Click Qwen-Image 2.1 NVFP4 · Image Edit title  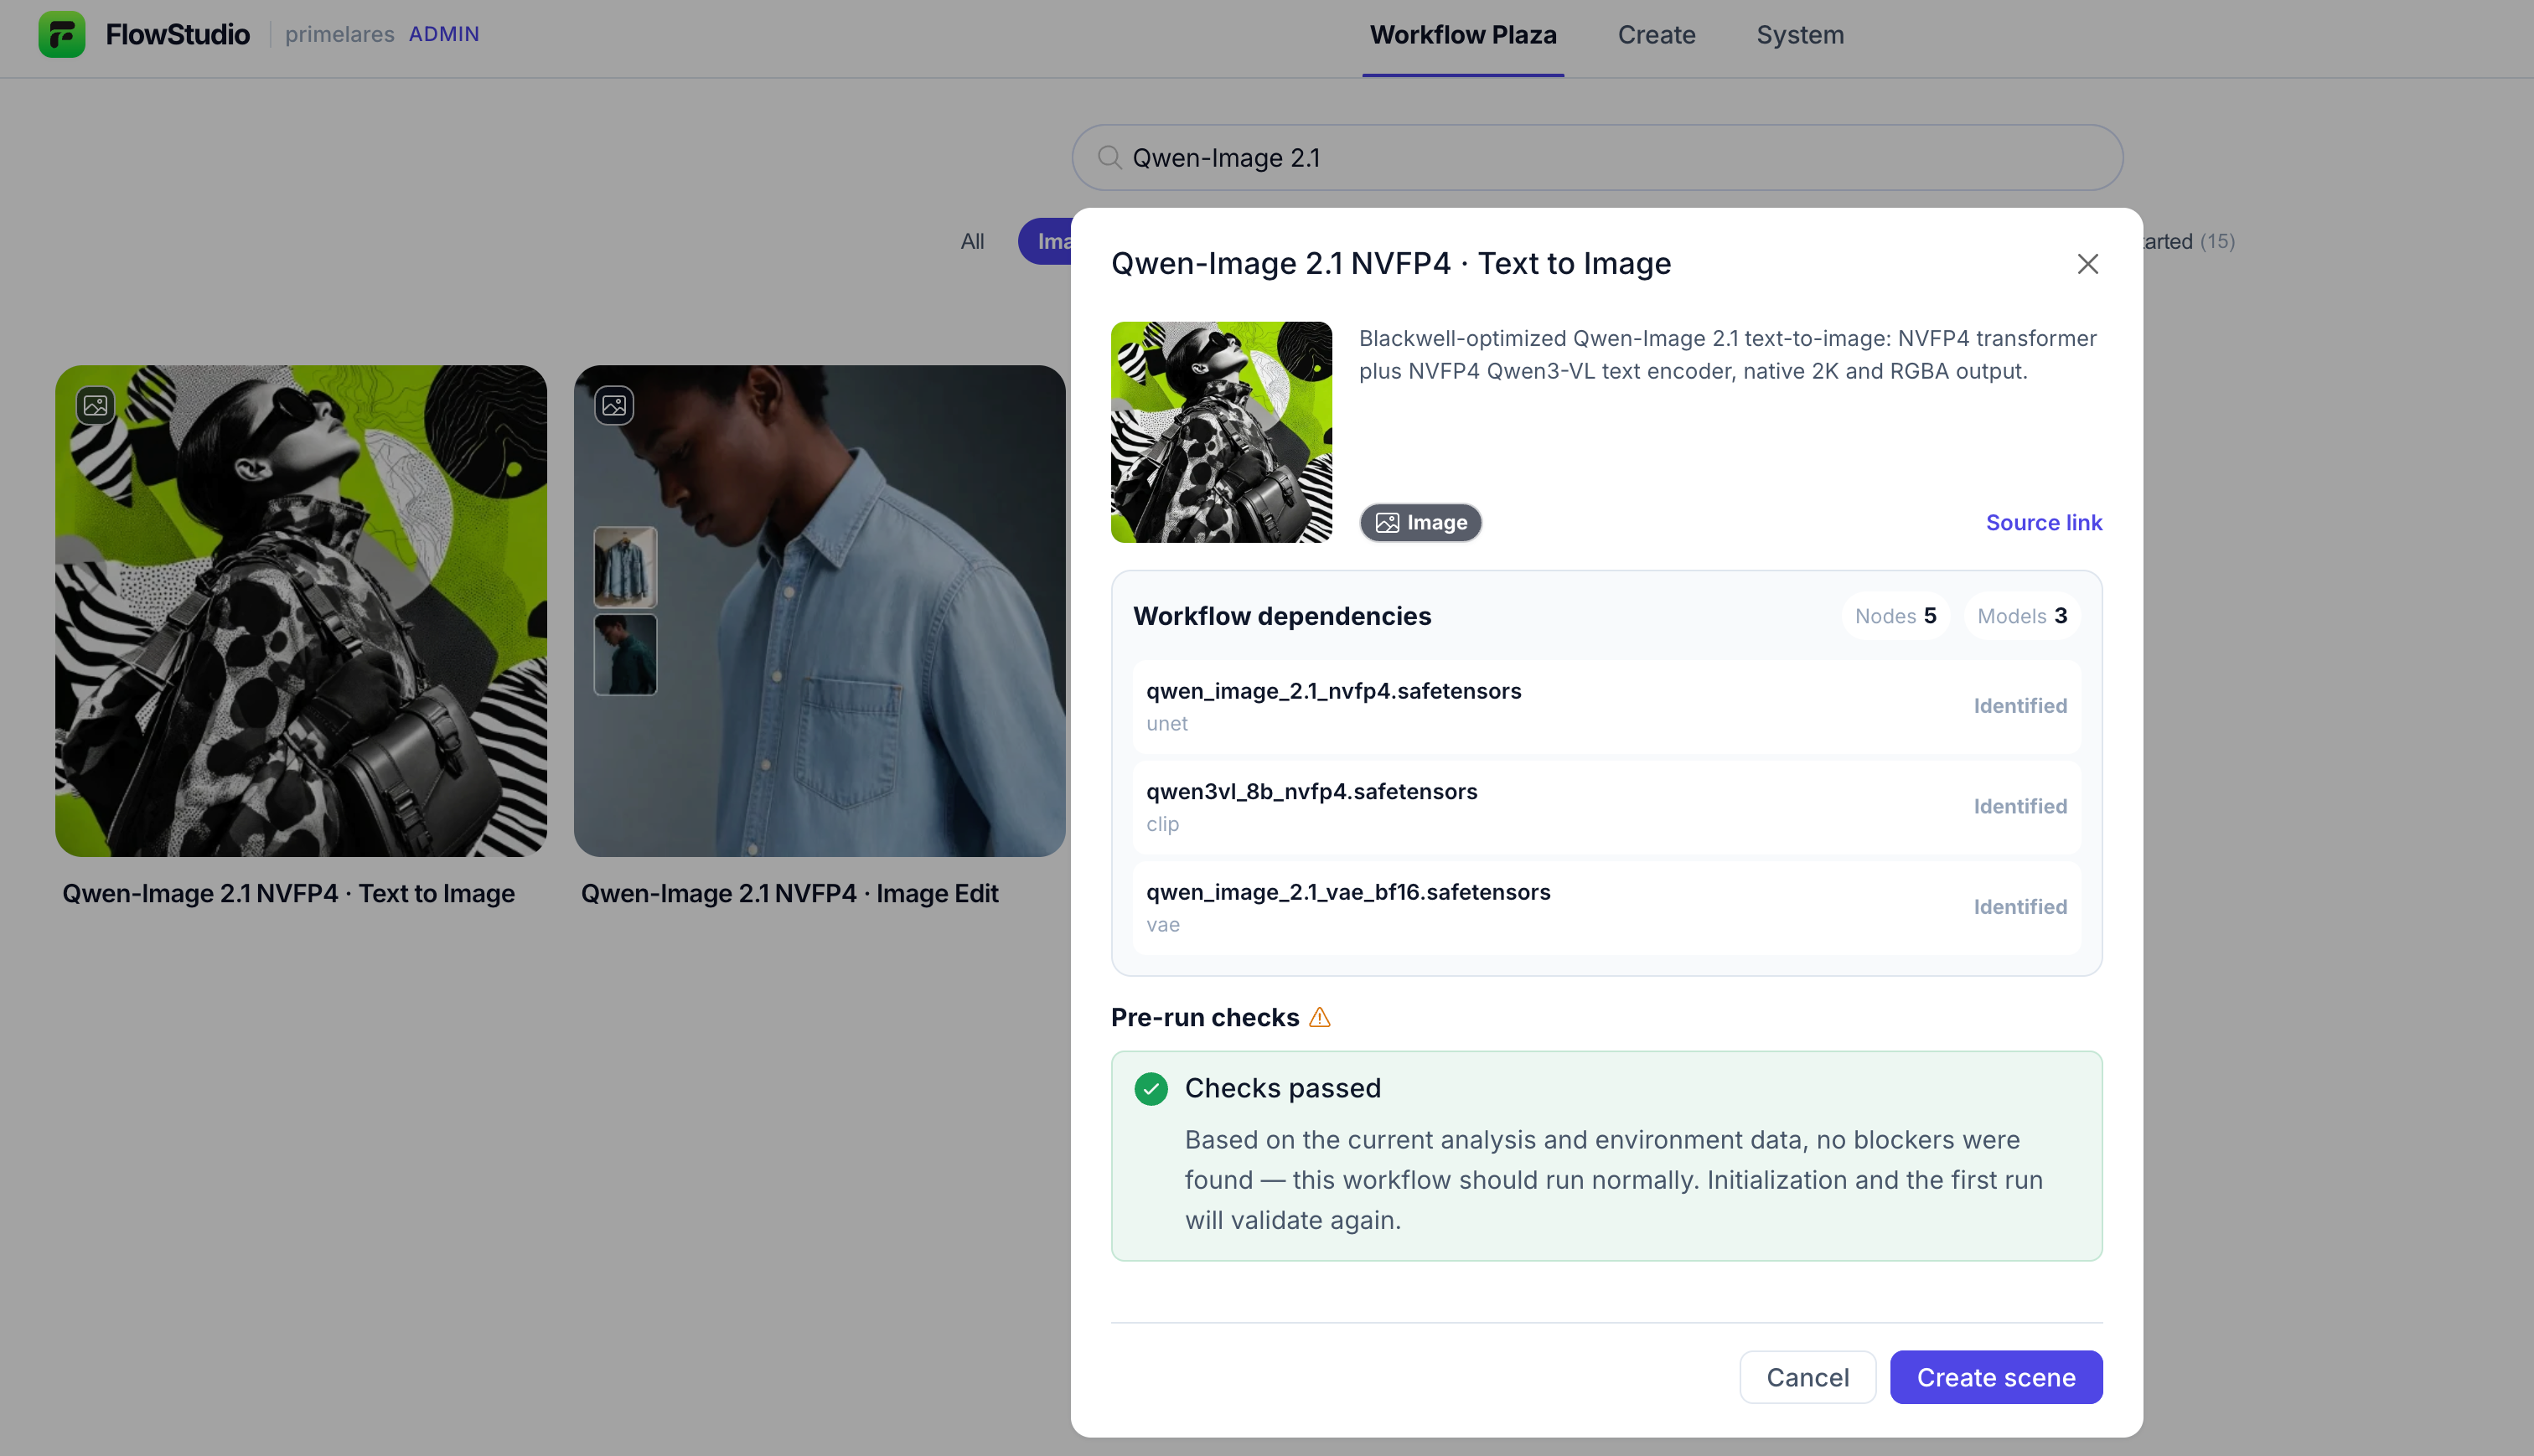(x=789, y=893)
